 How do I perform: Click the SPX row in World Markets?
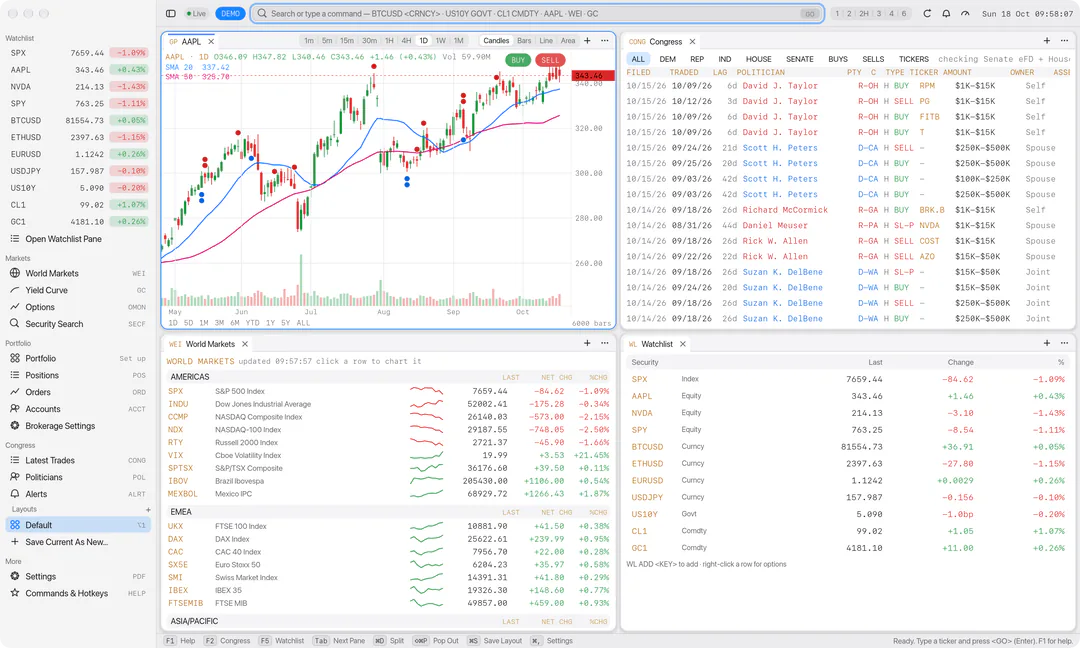389,391
